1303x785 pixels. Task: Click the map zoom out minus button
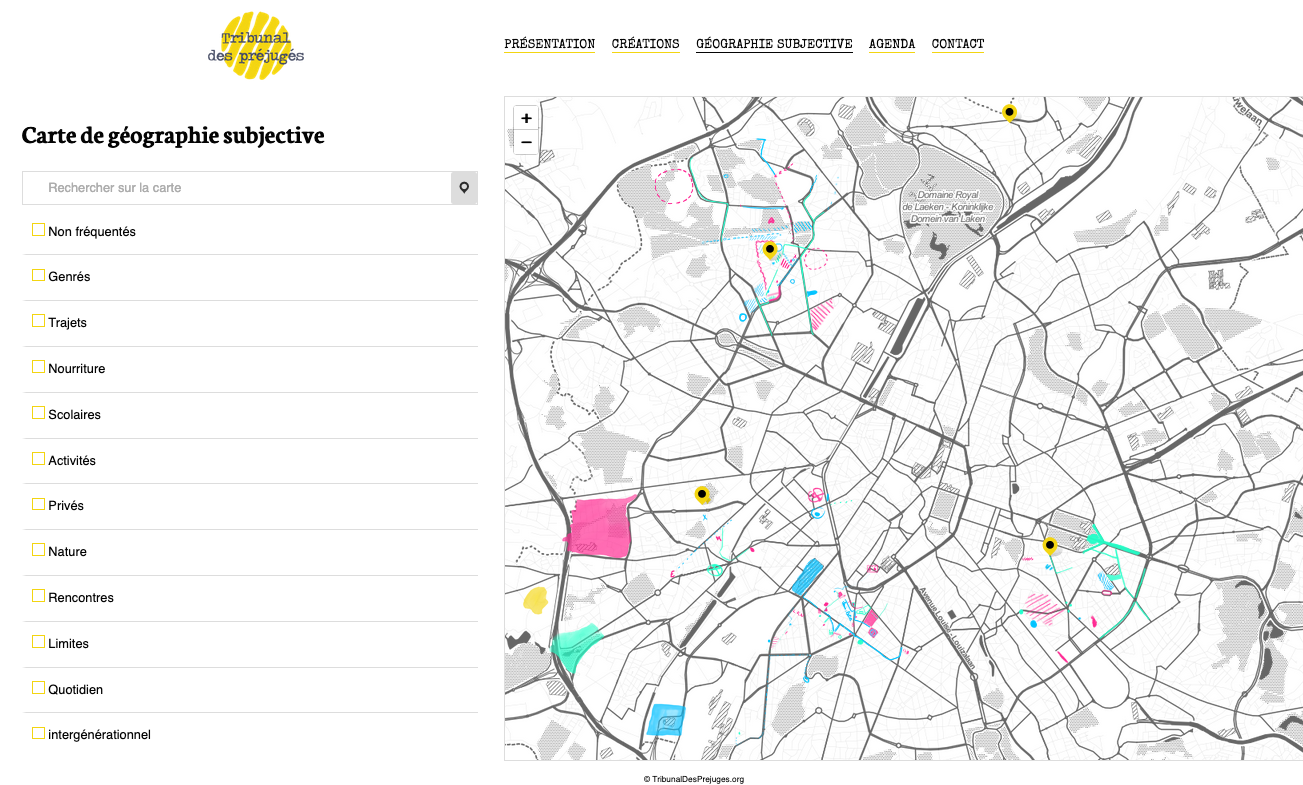coord(526,143)
